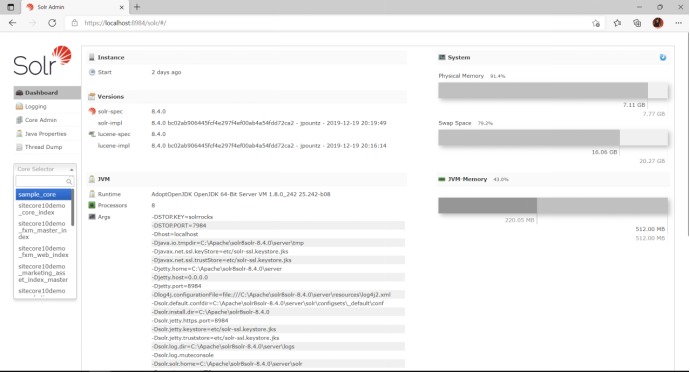Click the Start clock icon
Viewport: 690px width, 373px height.
click(92, 72)
